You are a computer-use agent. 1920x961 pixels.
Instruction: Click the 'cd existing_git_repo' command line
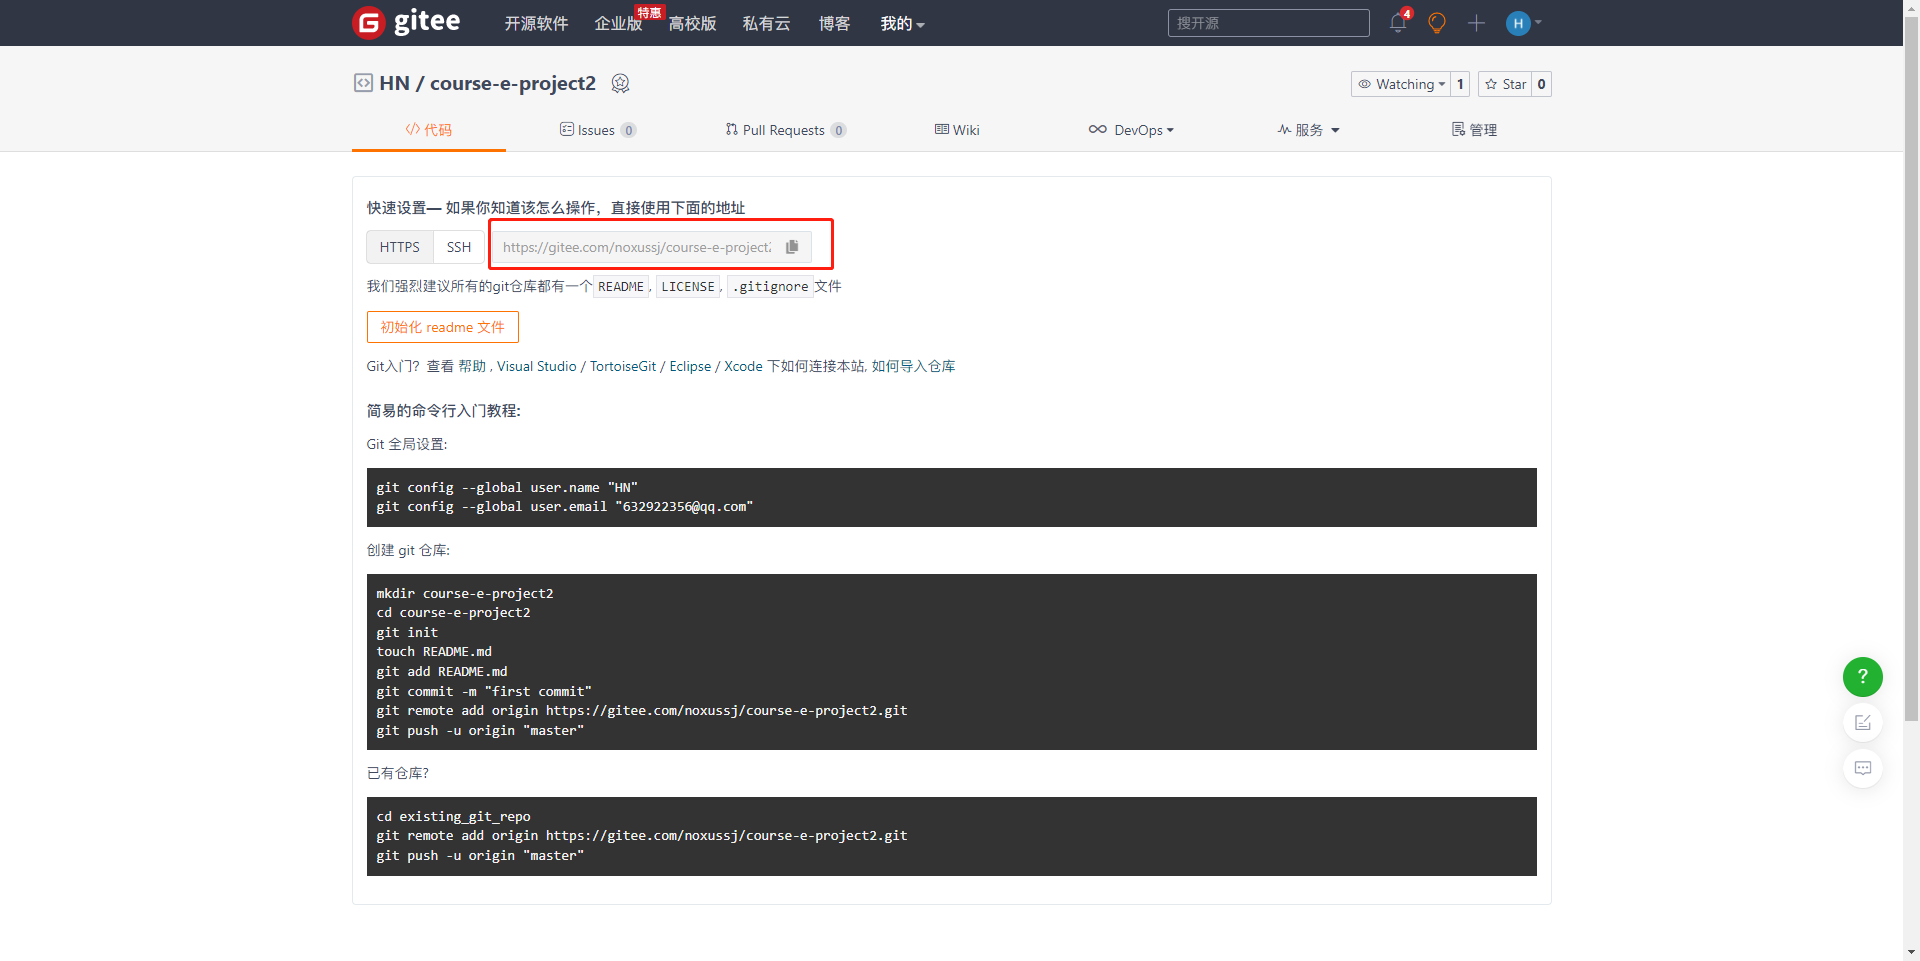pos(453,817)
